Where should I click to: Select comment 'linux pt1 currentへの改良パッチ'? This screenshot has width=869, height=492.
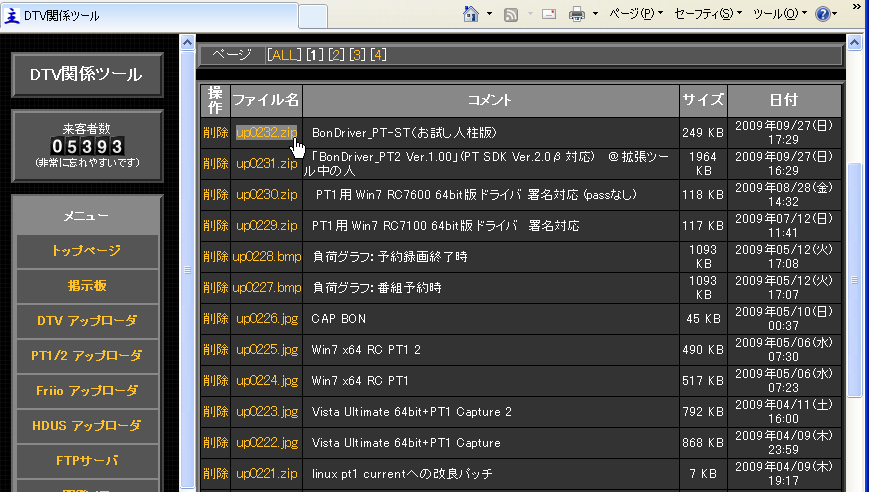click(402, 474)
